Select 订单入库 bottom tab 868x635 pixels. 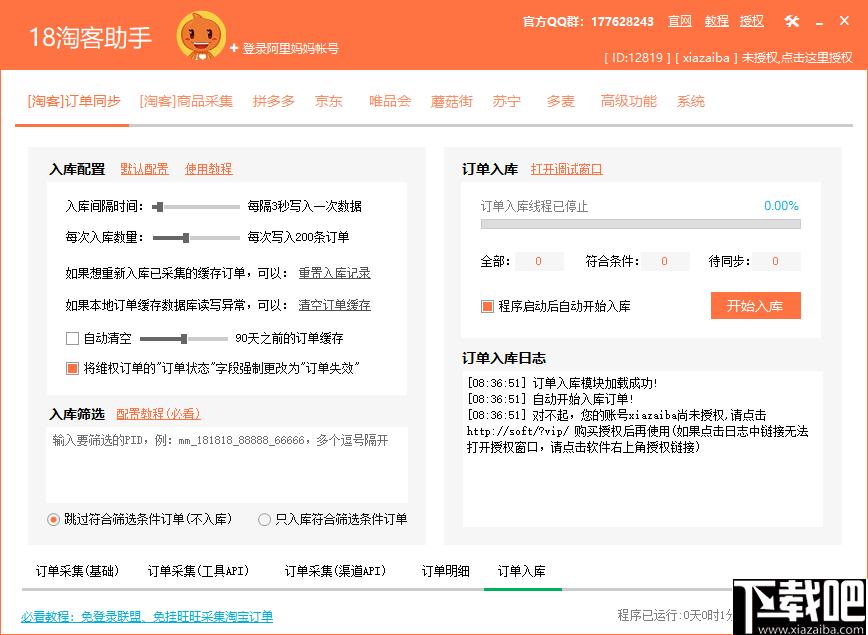click(x=521, y=571)
